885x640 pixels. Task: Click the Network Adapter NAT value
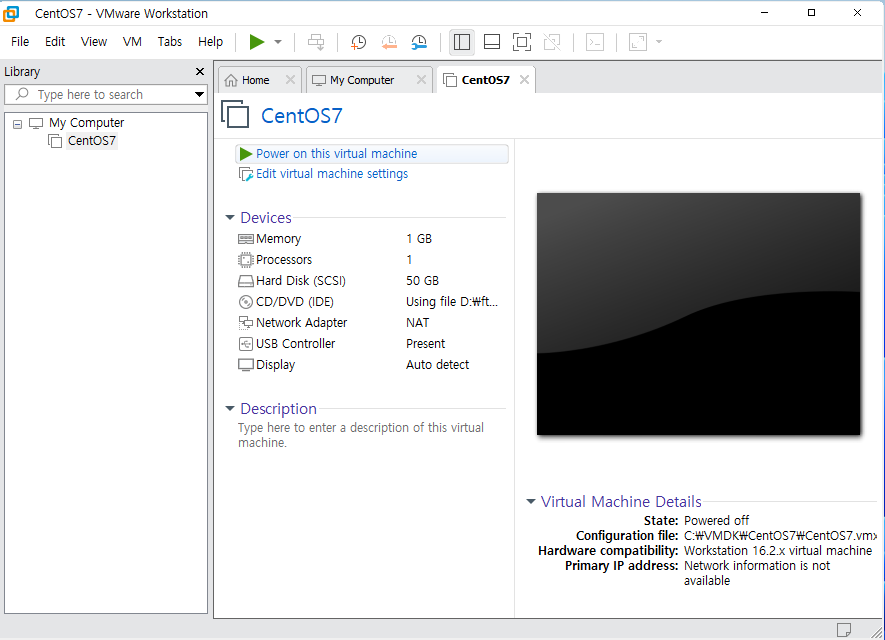(417, 323)
